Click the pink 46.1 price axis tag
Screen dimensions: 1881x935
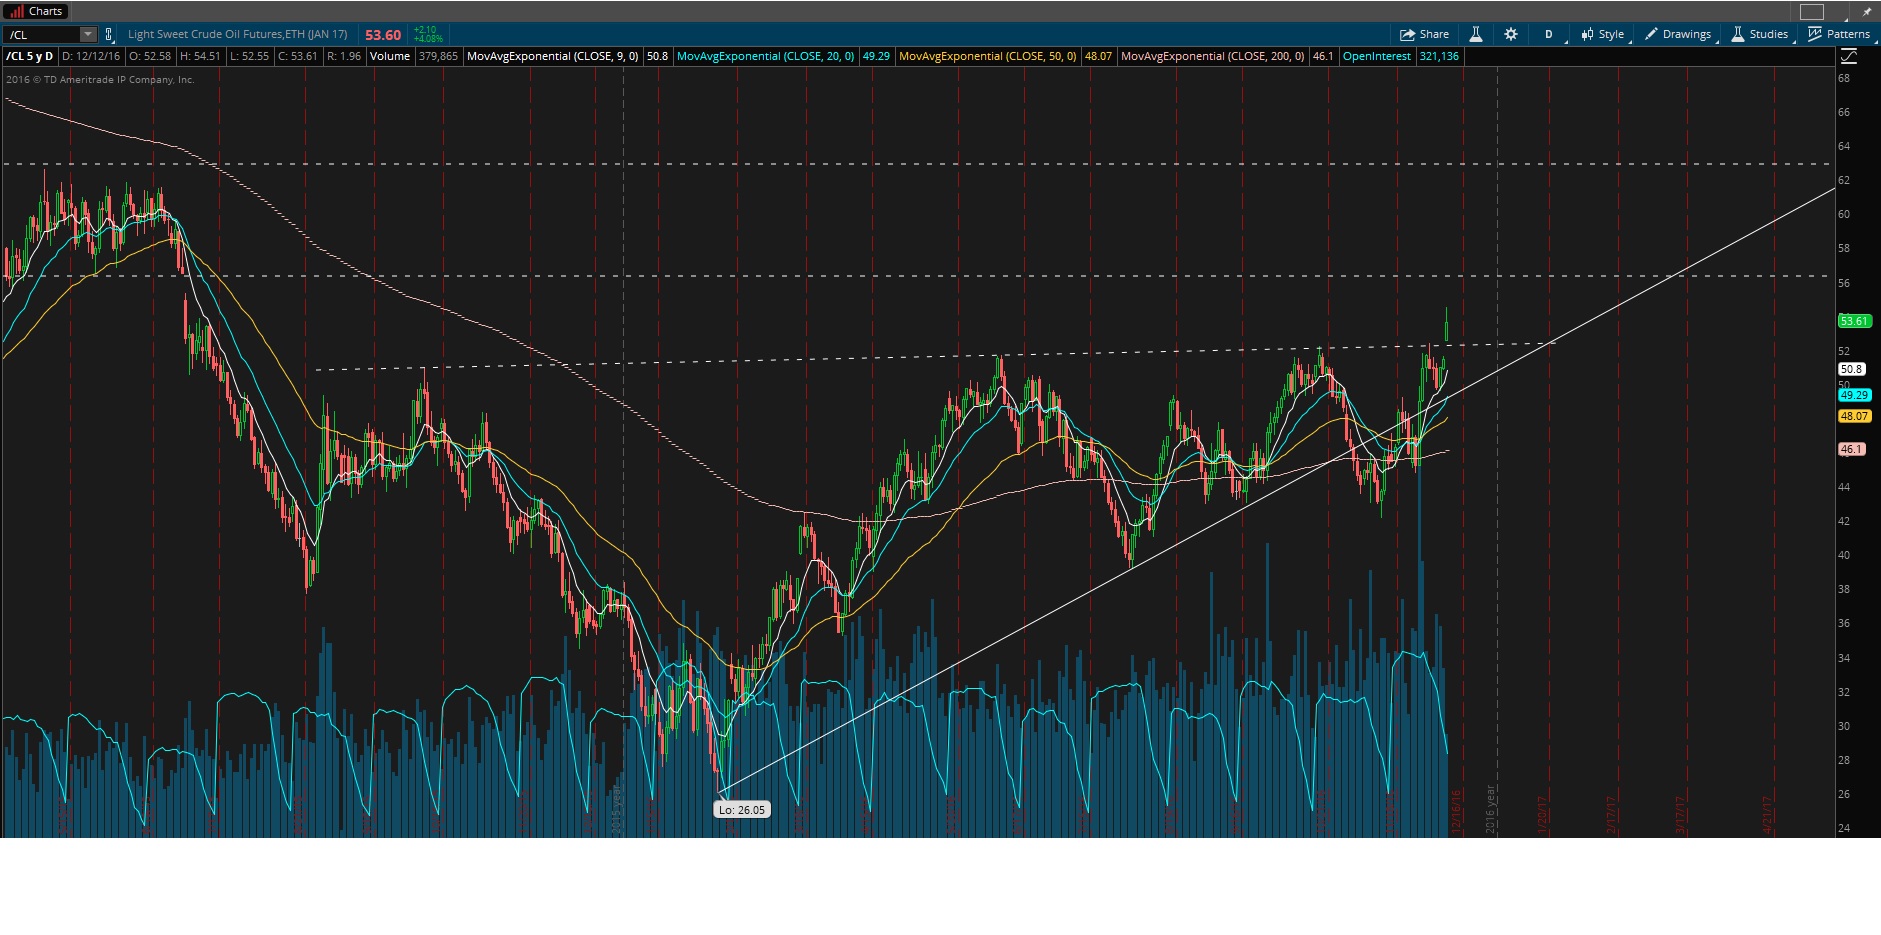tap(1851, 449)
